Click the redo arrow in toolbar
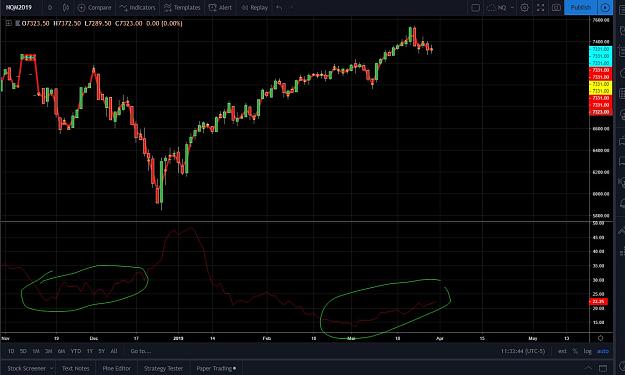 pyautogui.click(x=292, y=8)
